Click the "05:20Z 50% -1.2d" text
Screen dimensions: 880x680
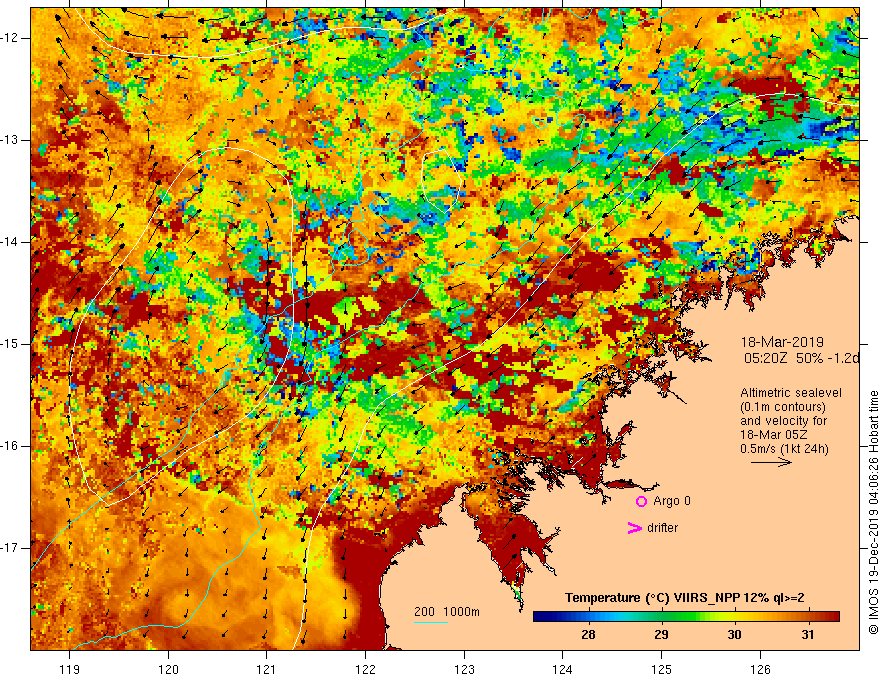pos(801,359)
